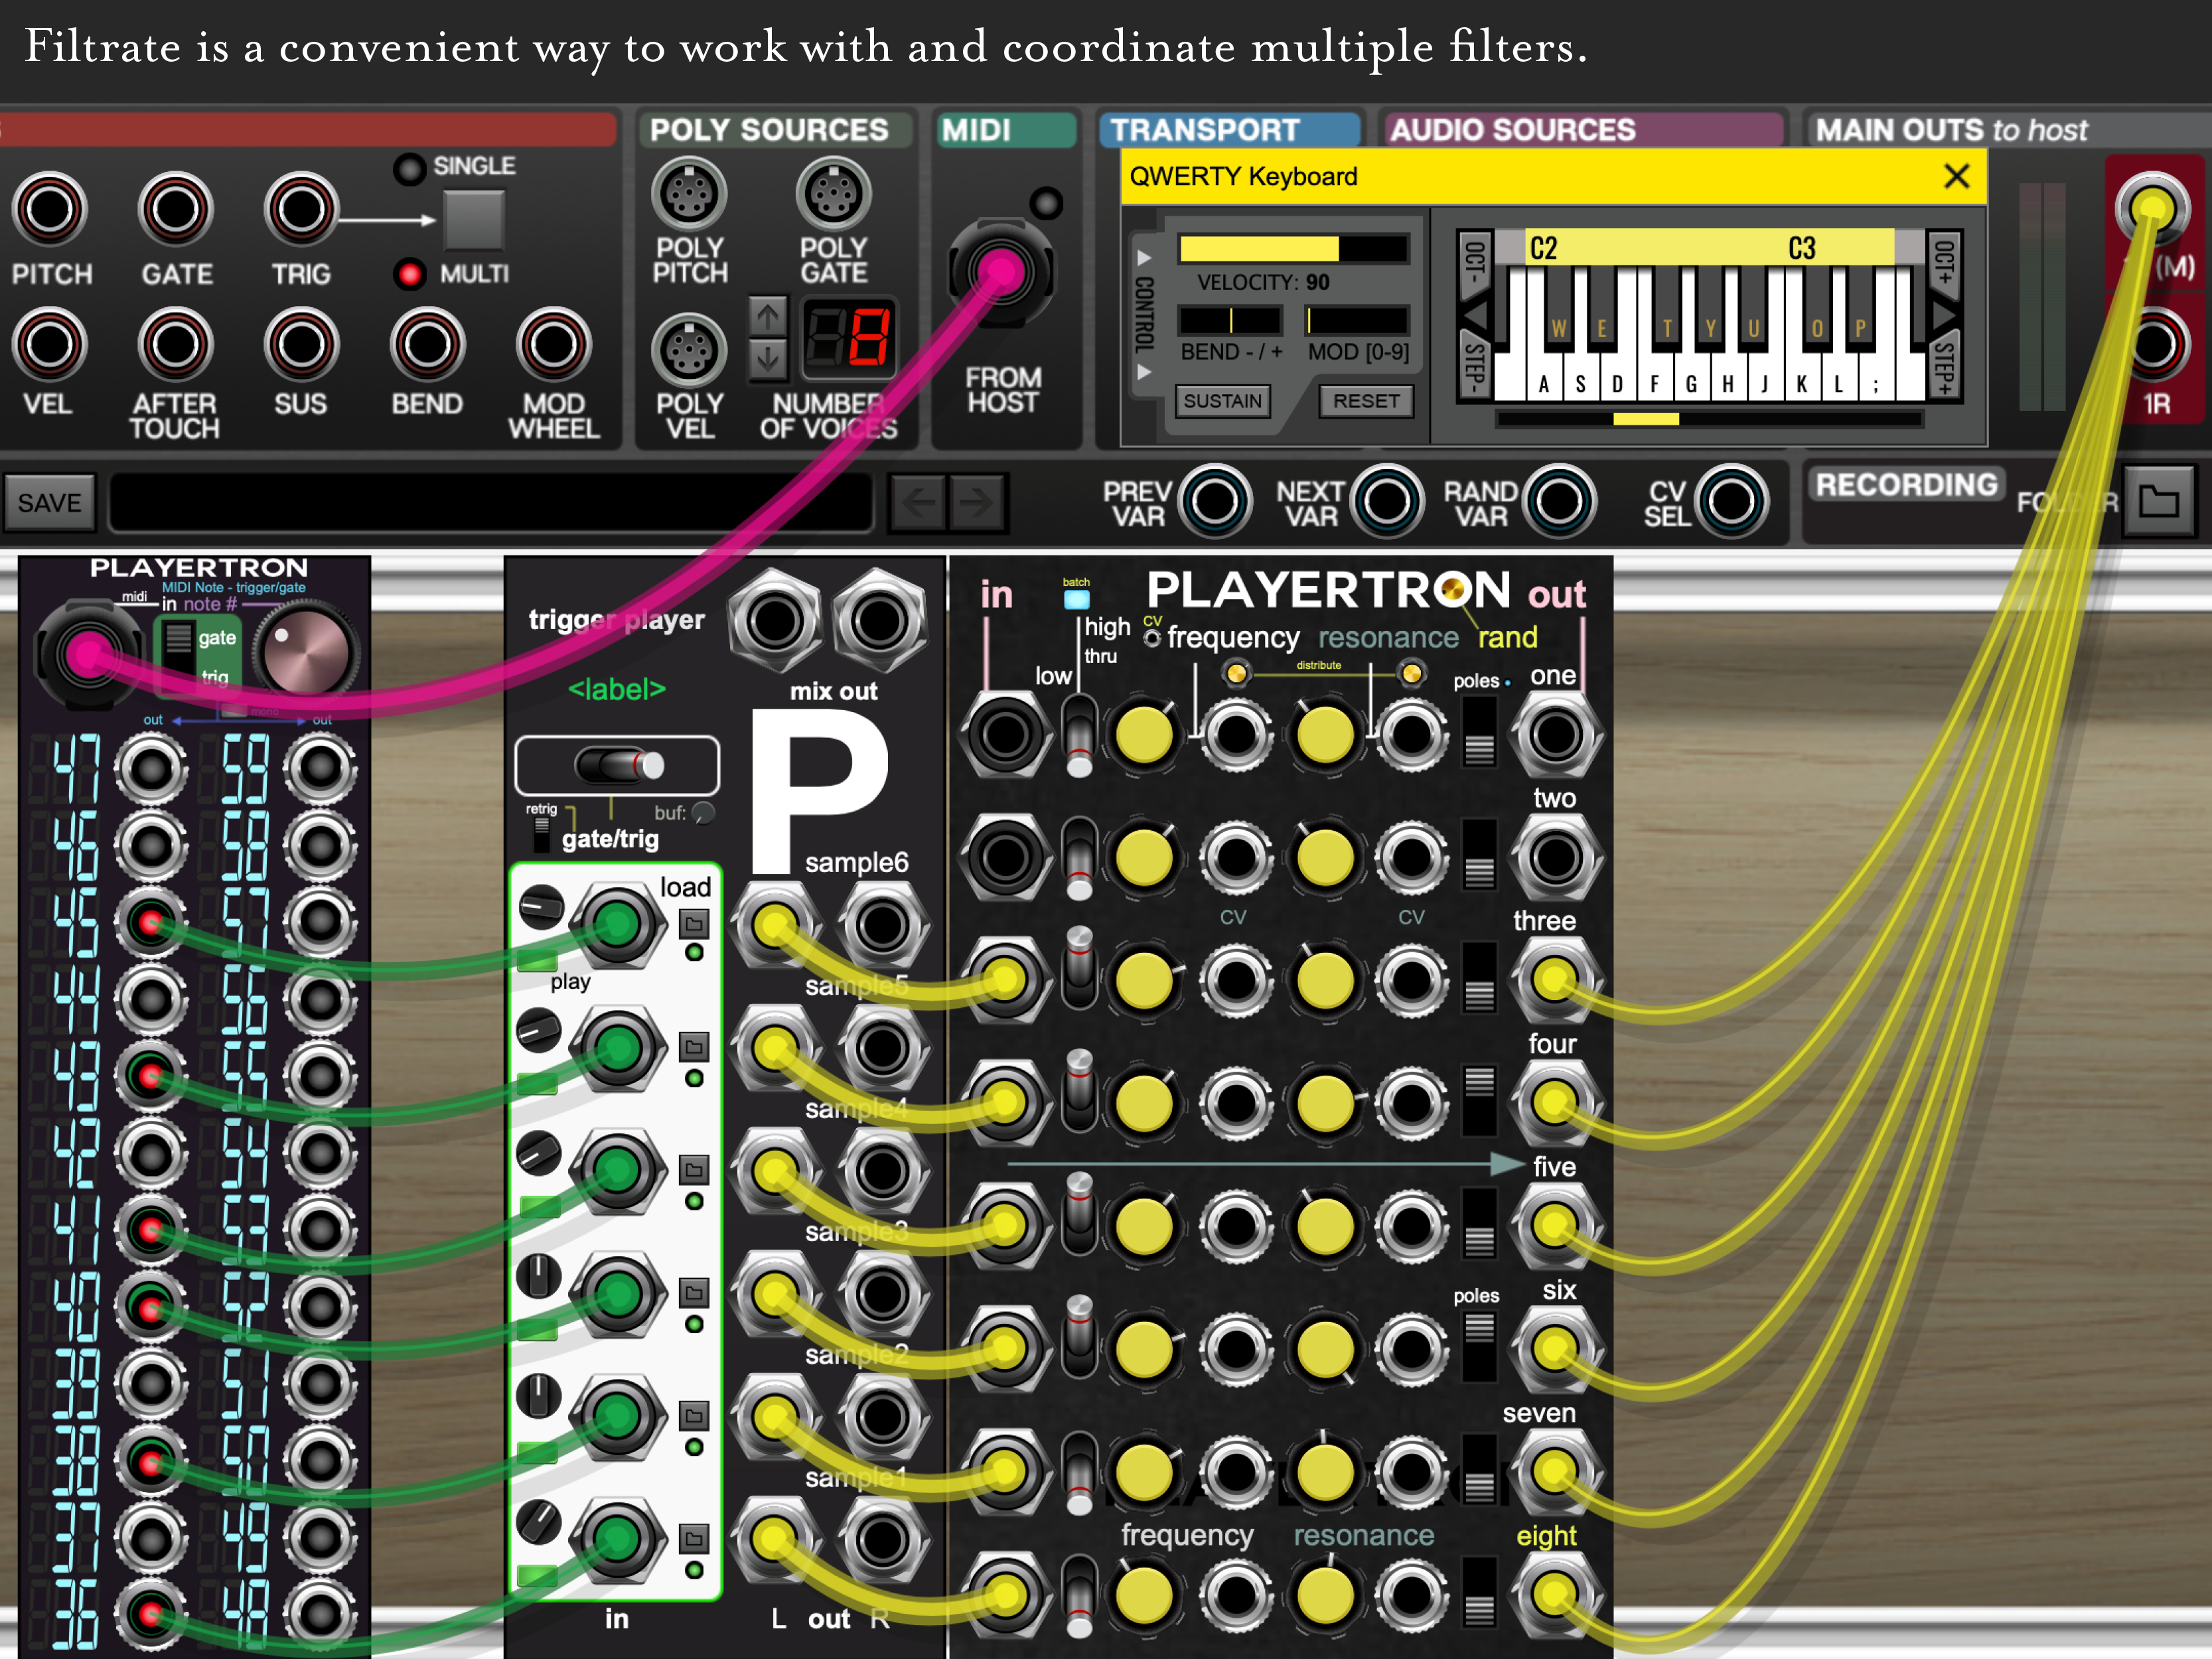Select the MULTI mode red indicator
The image size is (2212, 1659).
pyautogui.click(x=409, y=273)
